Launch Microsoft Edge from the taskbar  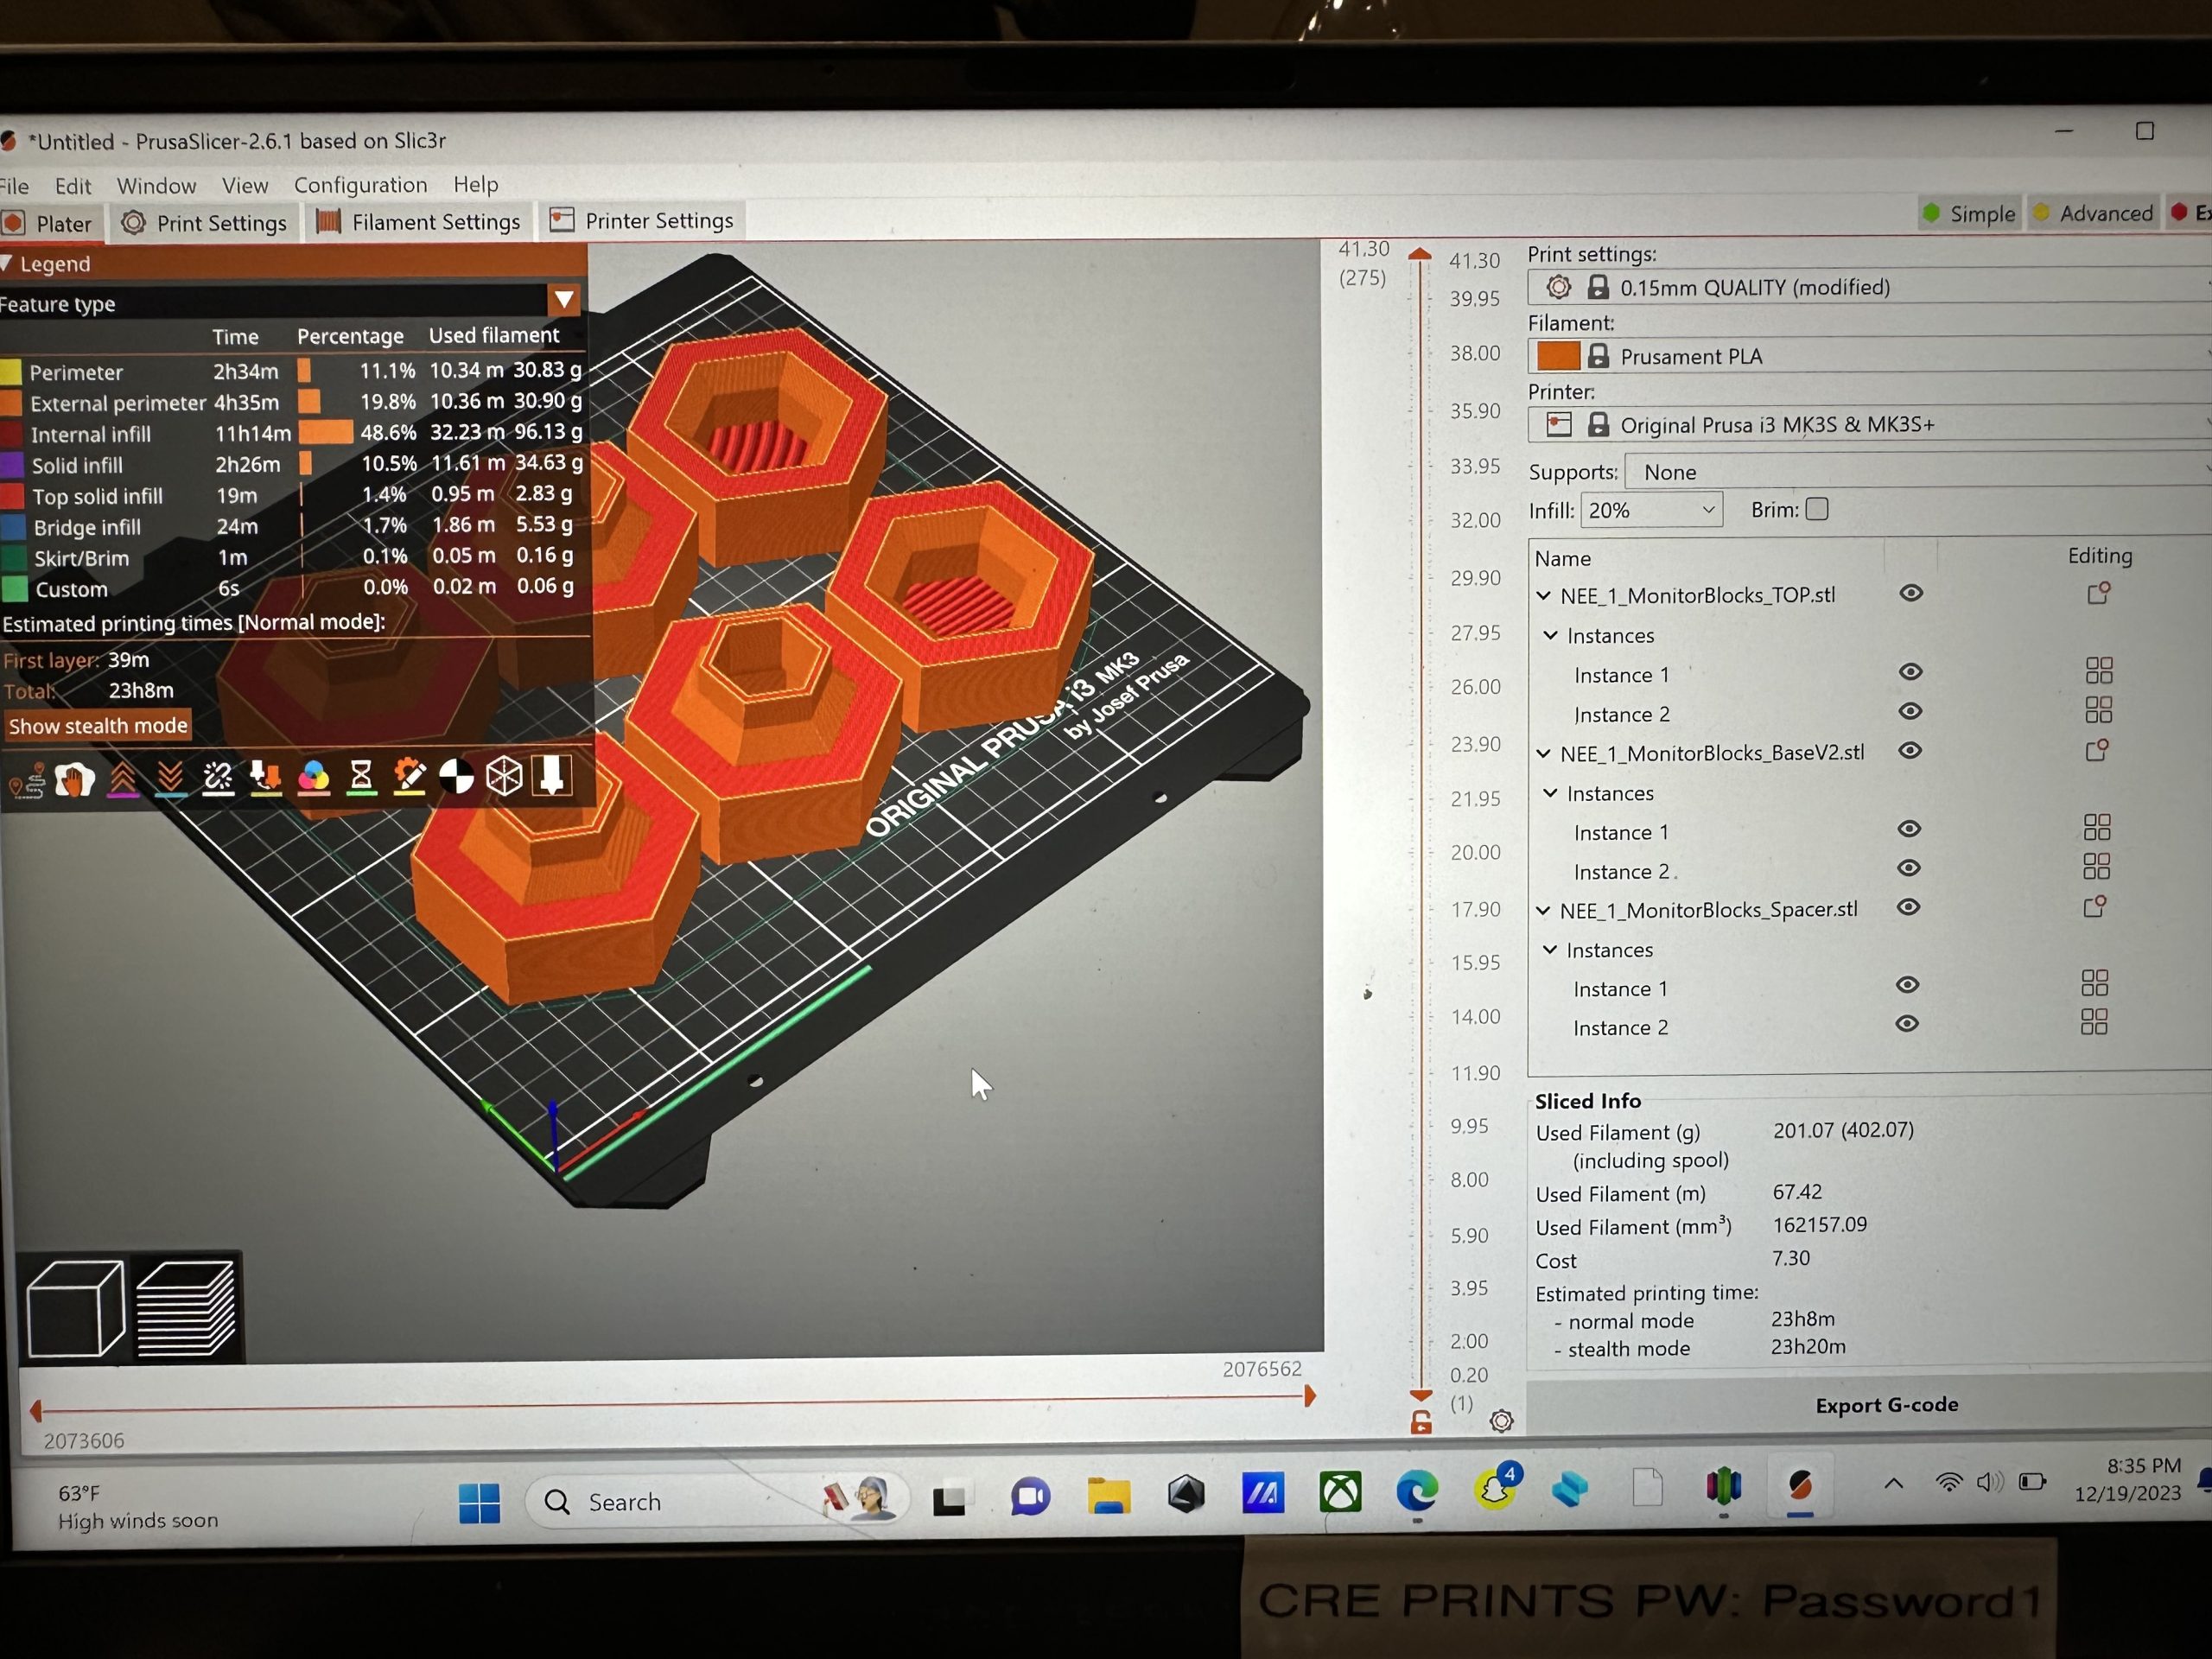[1417, 1491]
